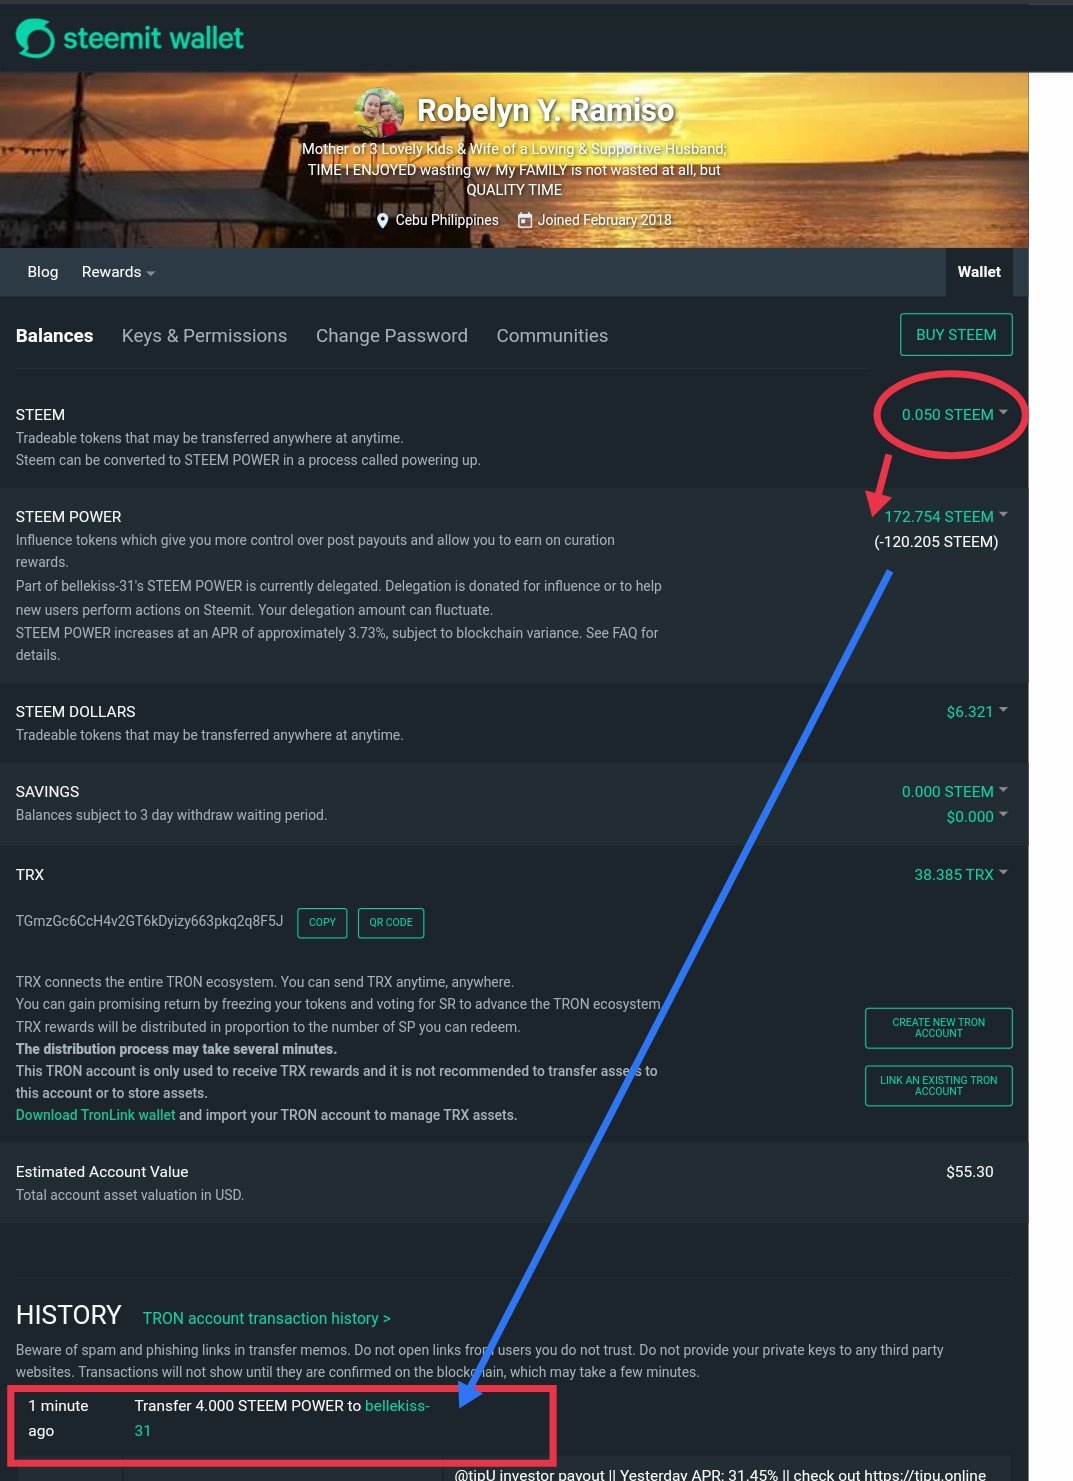Image resolution: width=1073 pixels, height=1481 pixels.
Task: Click the Steemit logo icon
Action: [35, 38]
